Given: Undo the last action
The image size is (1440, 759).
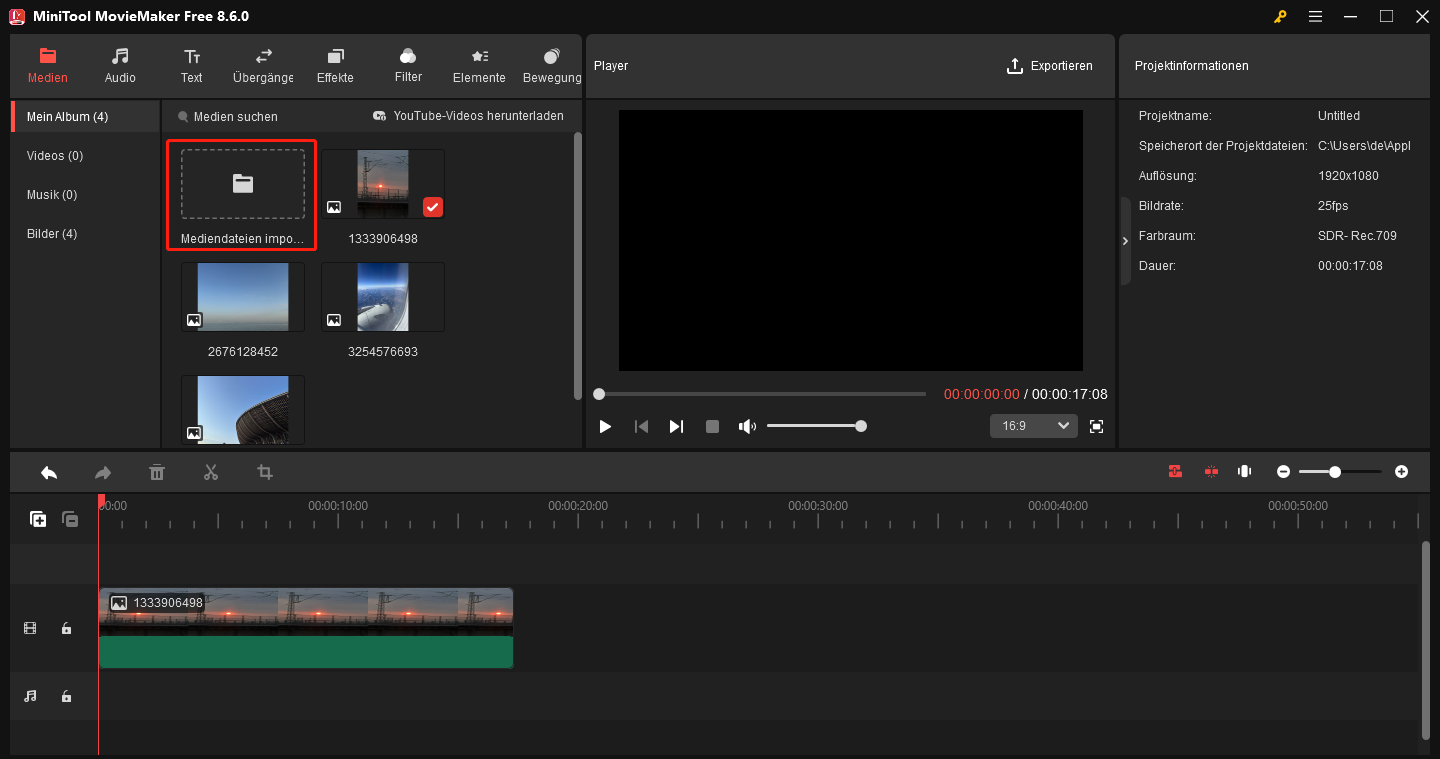Looking at the screenshot, I should pos(49,471).
